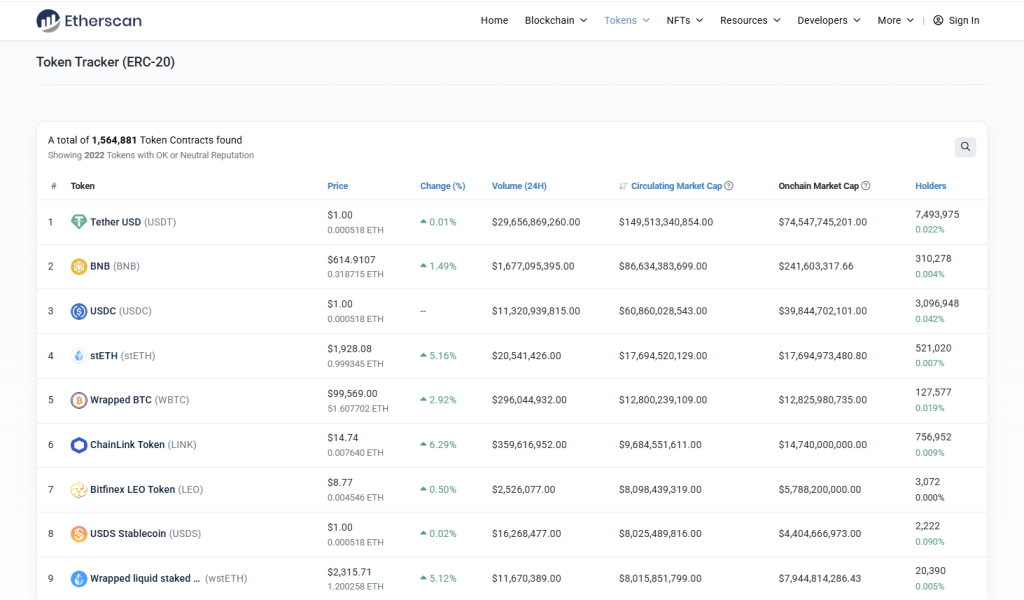Open Bitfinex LEO Token (LEO) page
The image size is (1024, 600).
146,490
